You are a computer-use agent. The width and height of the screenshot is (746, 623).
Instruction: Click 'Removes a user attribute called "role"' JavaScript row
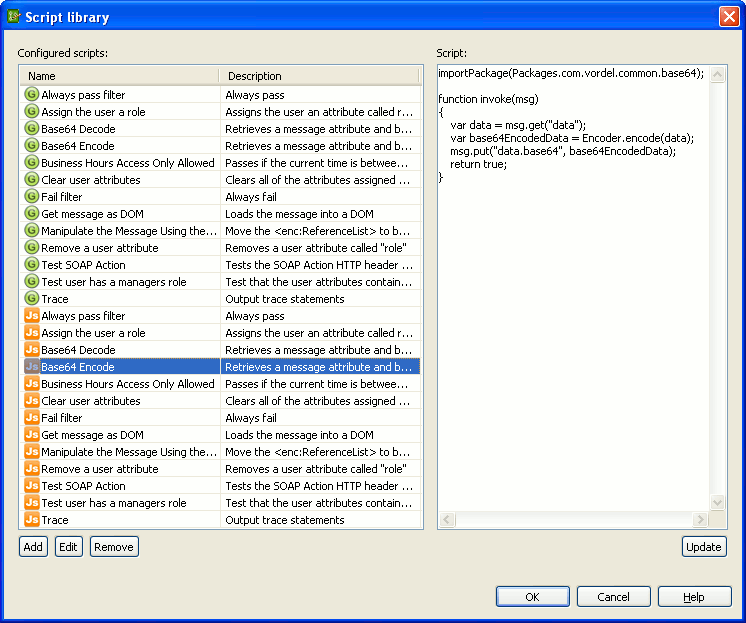click(x=316, y=469)
